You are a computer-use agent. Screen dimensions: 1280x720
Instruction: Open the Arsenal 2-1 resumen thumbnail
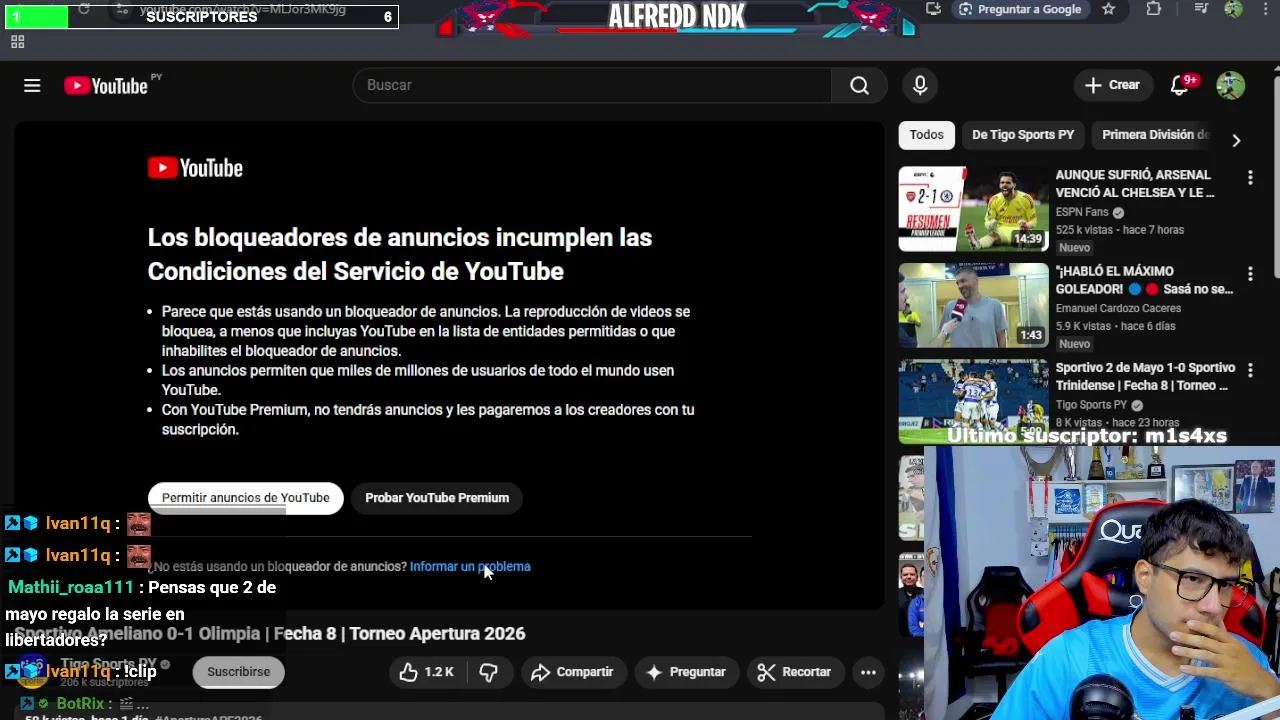tap(973, 209)
